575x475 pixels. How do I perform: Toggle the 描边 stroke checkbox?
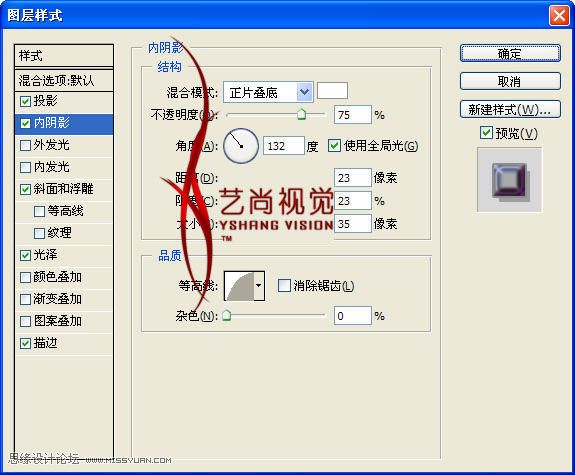tap(25, 343)
